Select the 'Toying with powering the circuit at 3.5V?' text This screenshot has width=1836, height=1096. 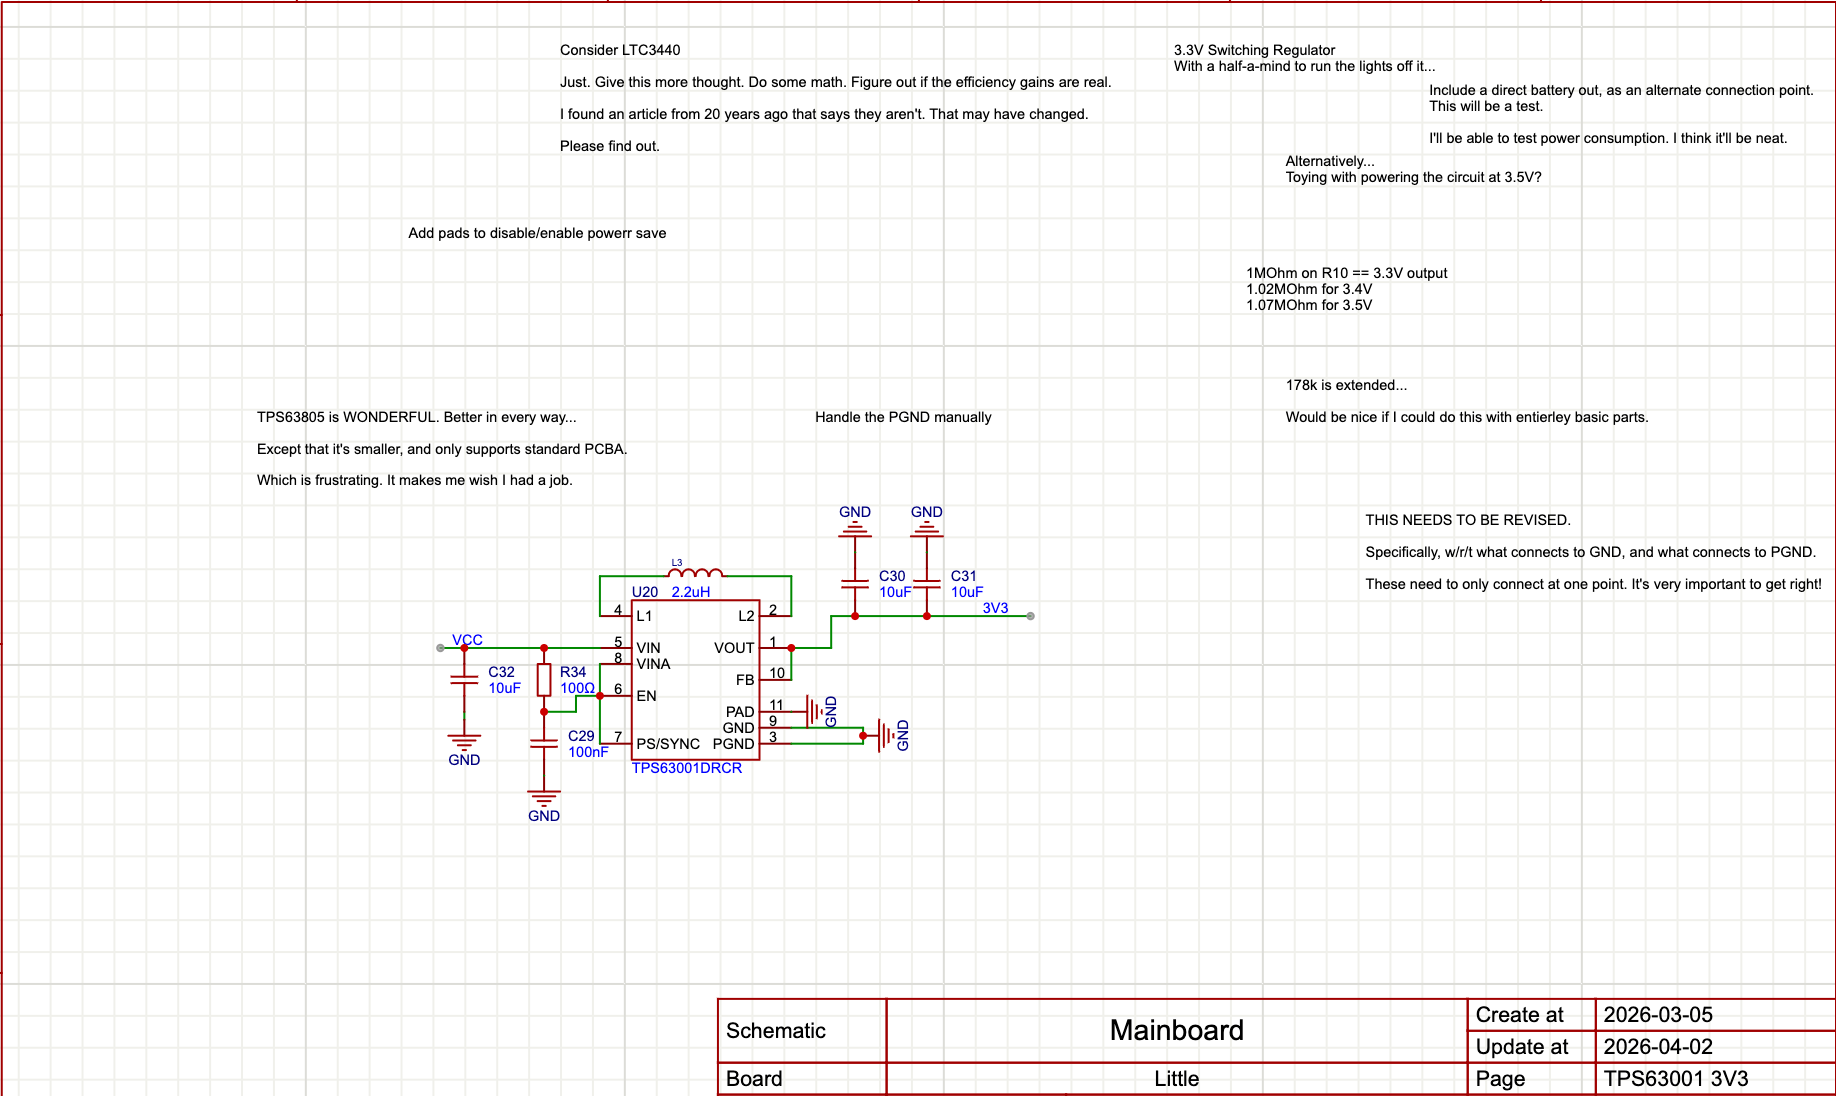[x=1413, y=177]
